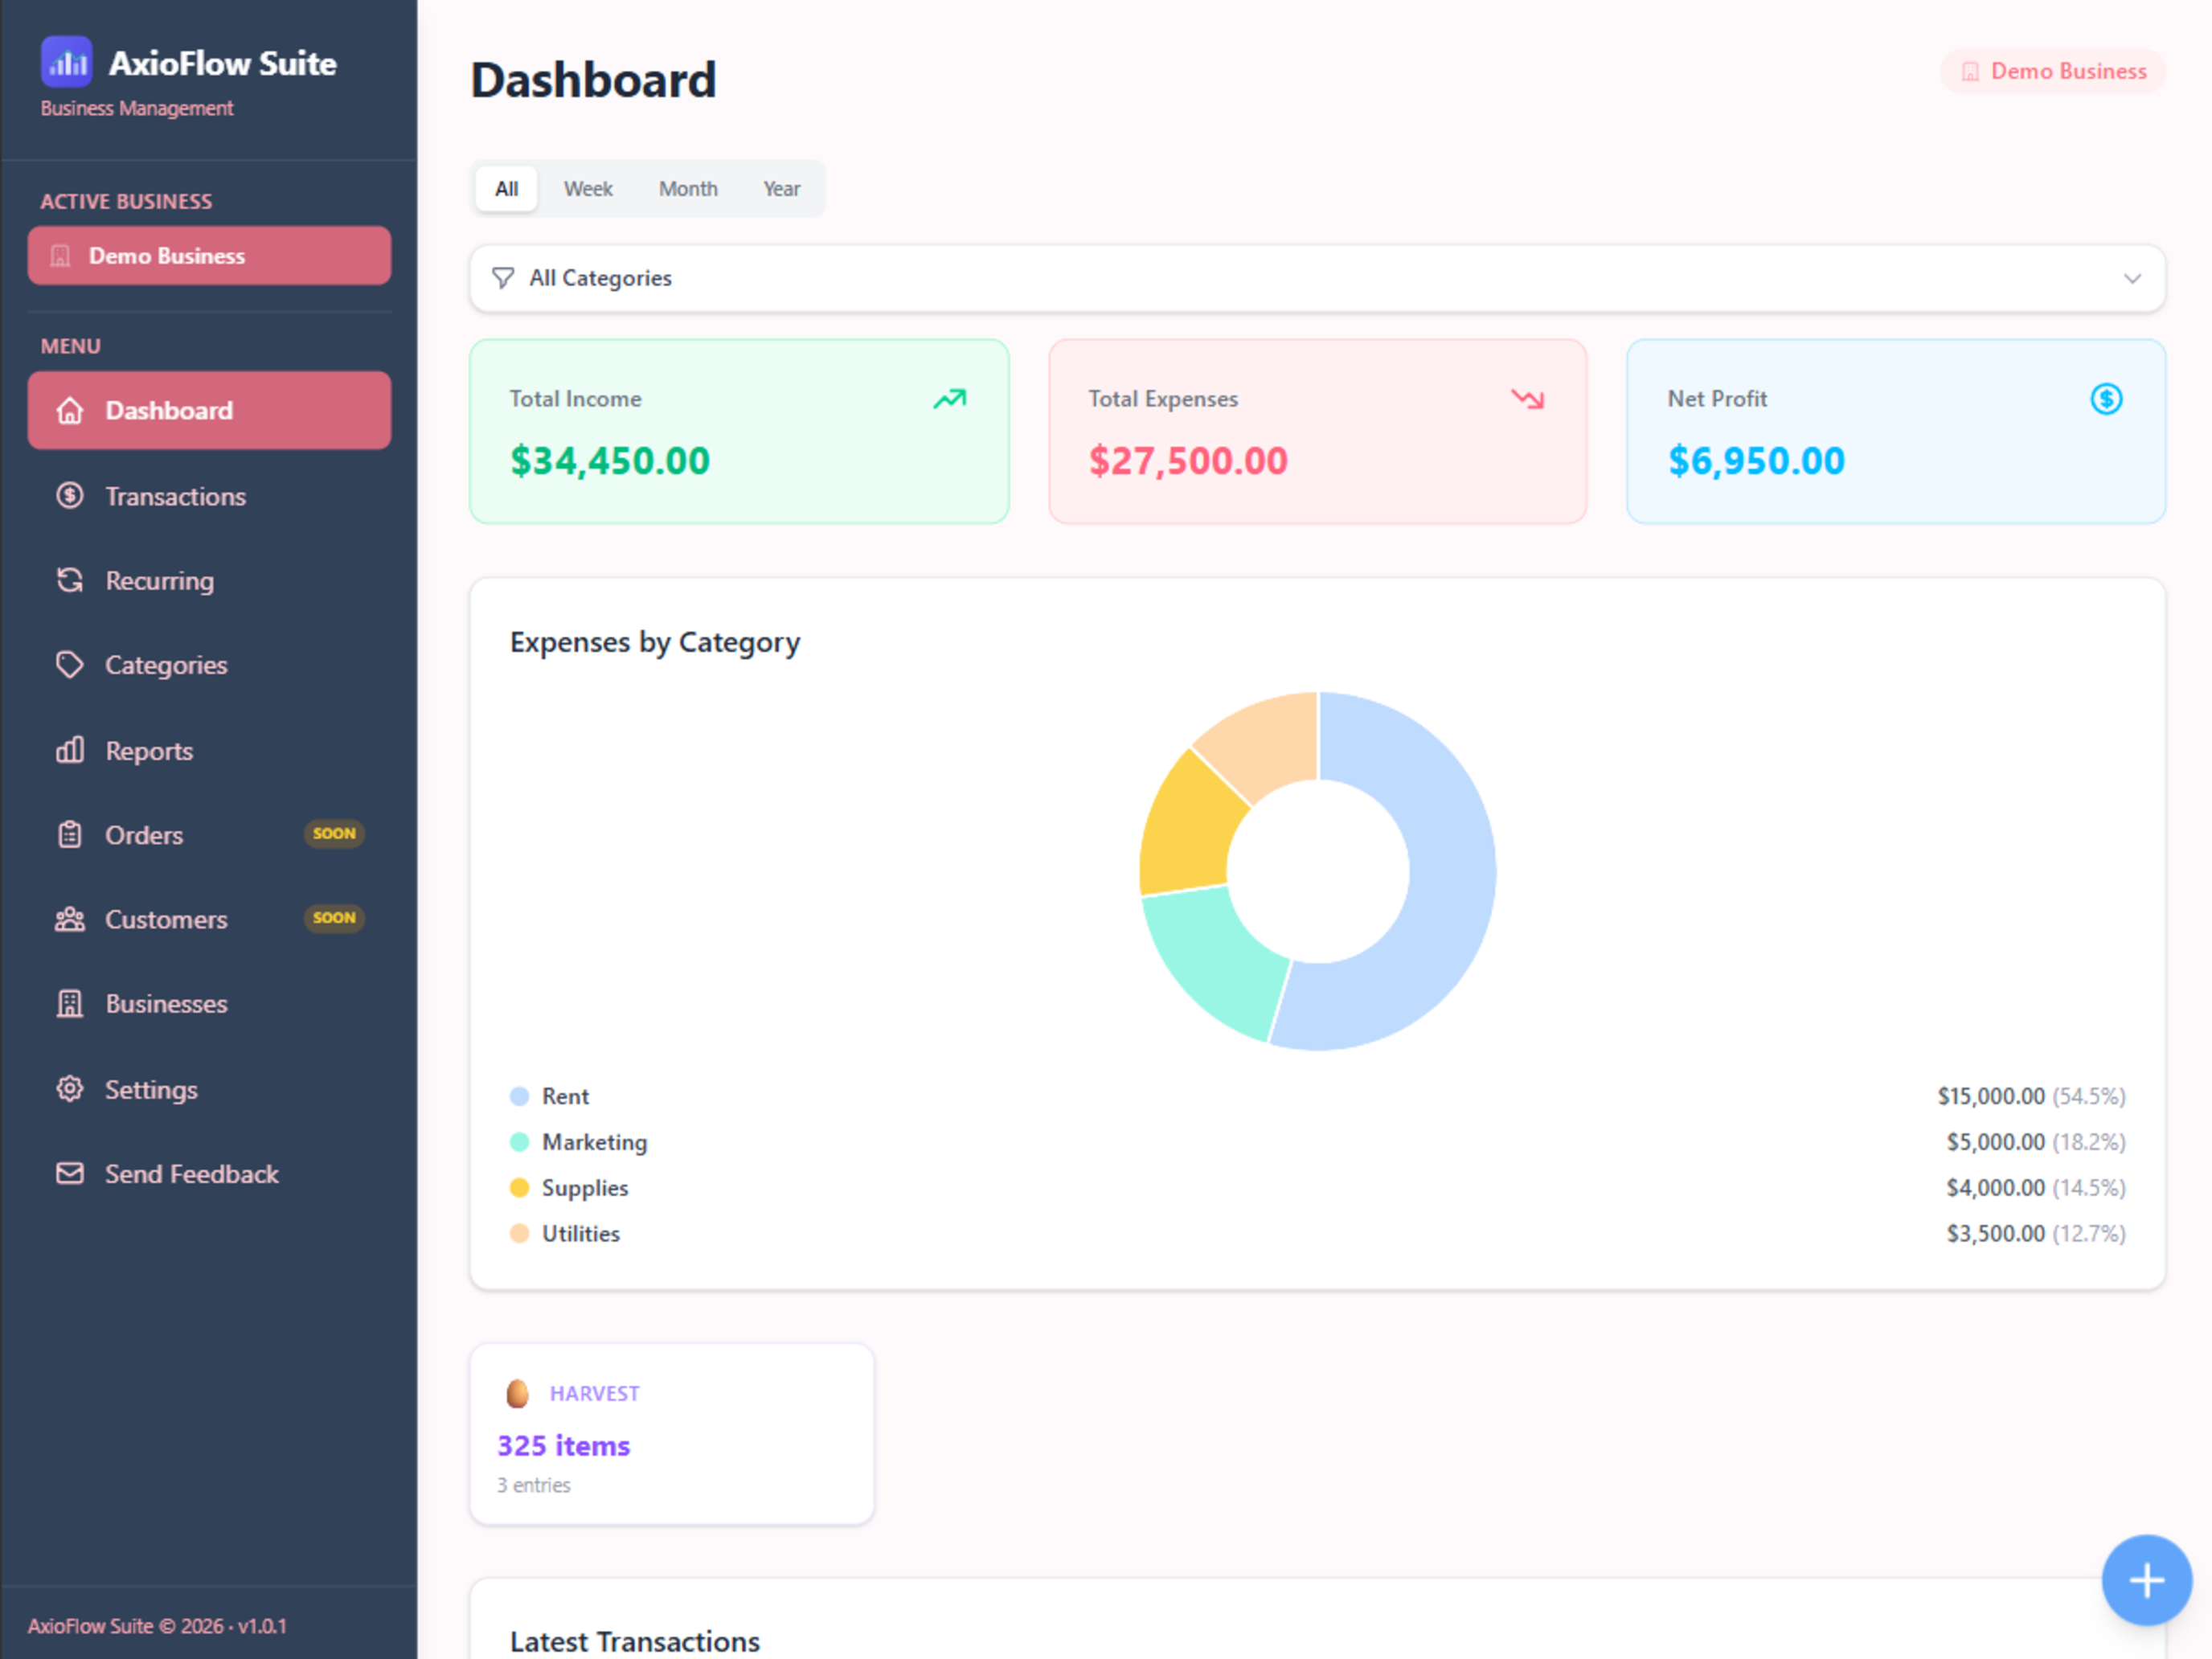Image resolution: width=2212 pixels, height=1659 pixels.
Task: Click the Business Management subtitle text
Action: tap(137, 108)
